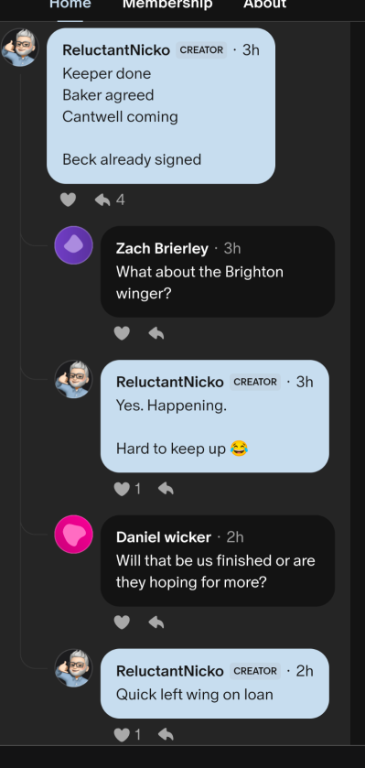Like the "Yes. Happening." reply

[x=127, y=489]
